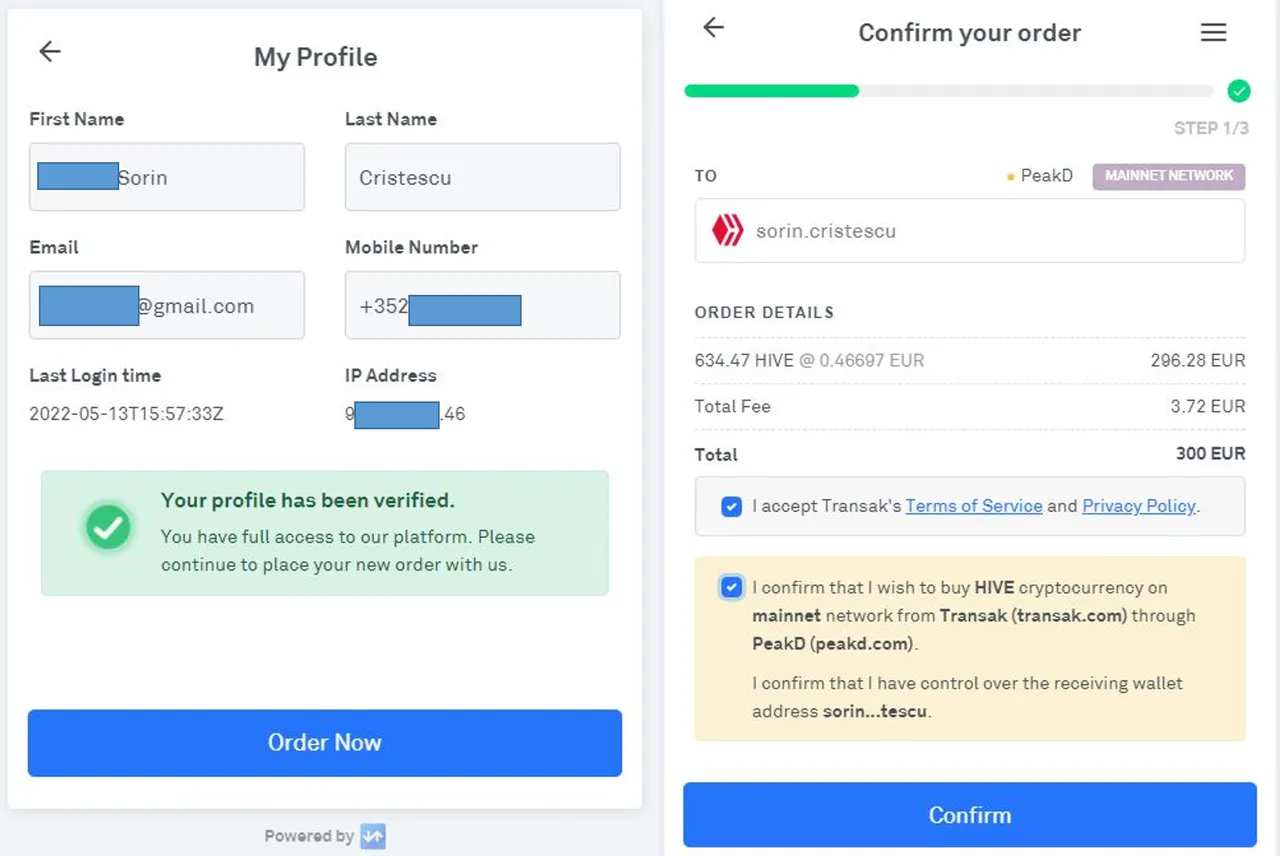Focus the First Name input field
The image size is (1280, 856).
point(167,177)
